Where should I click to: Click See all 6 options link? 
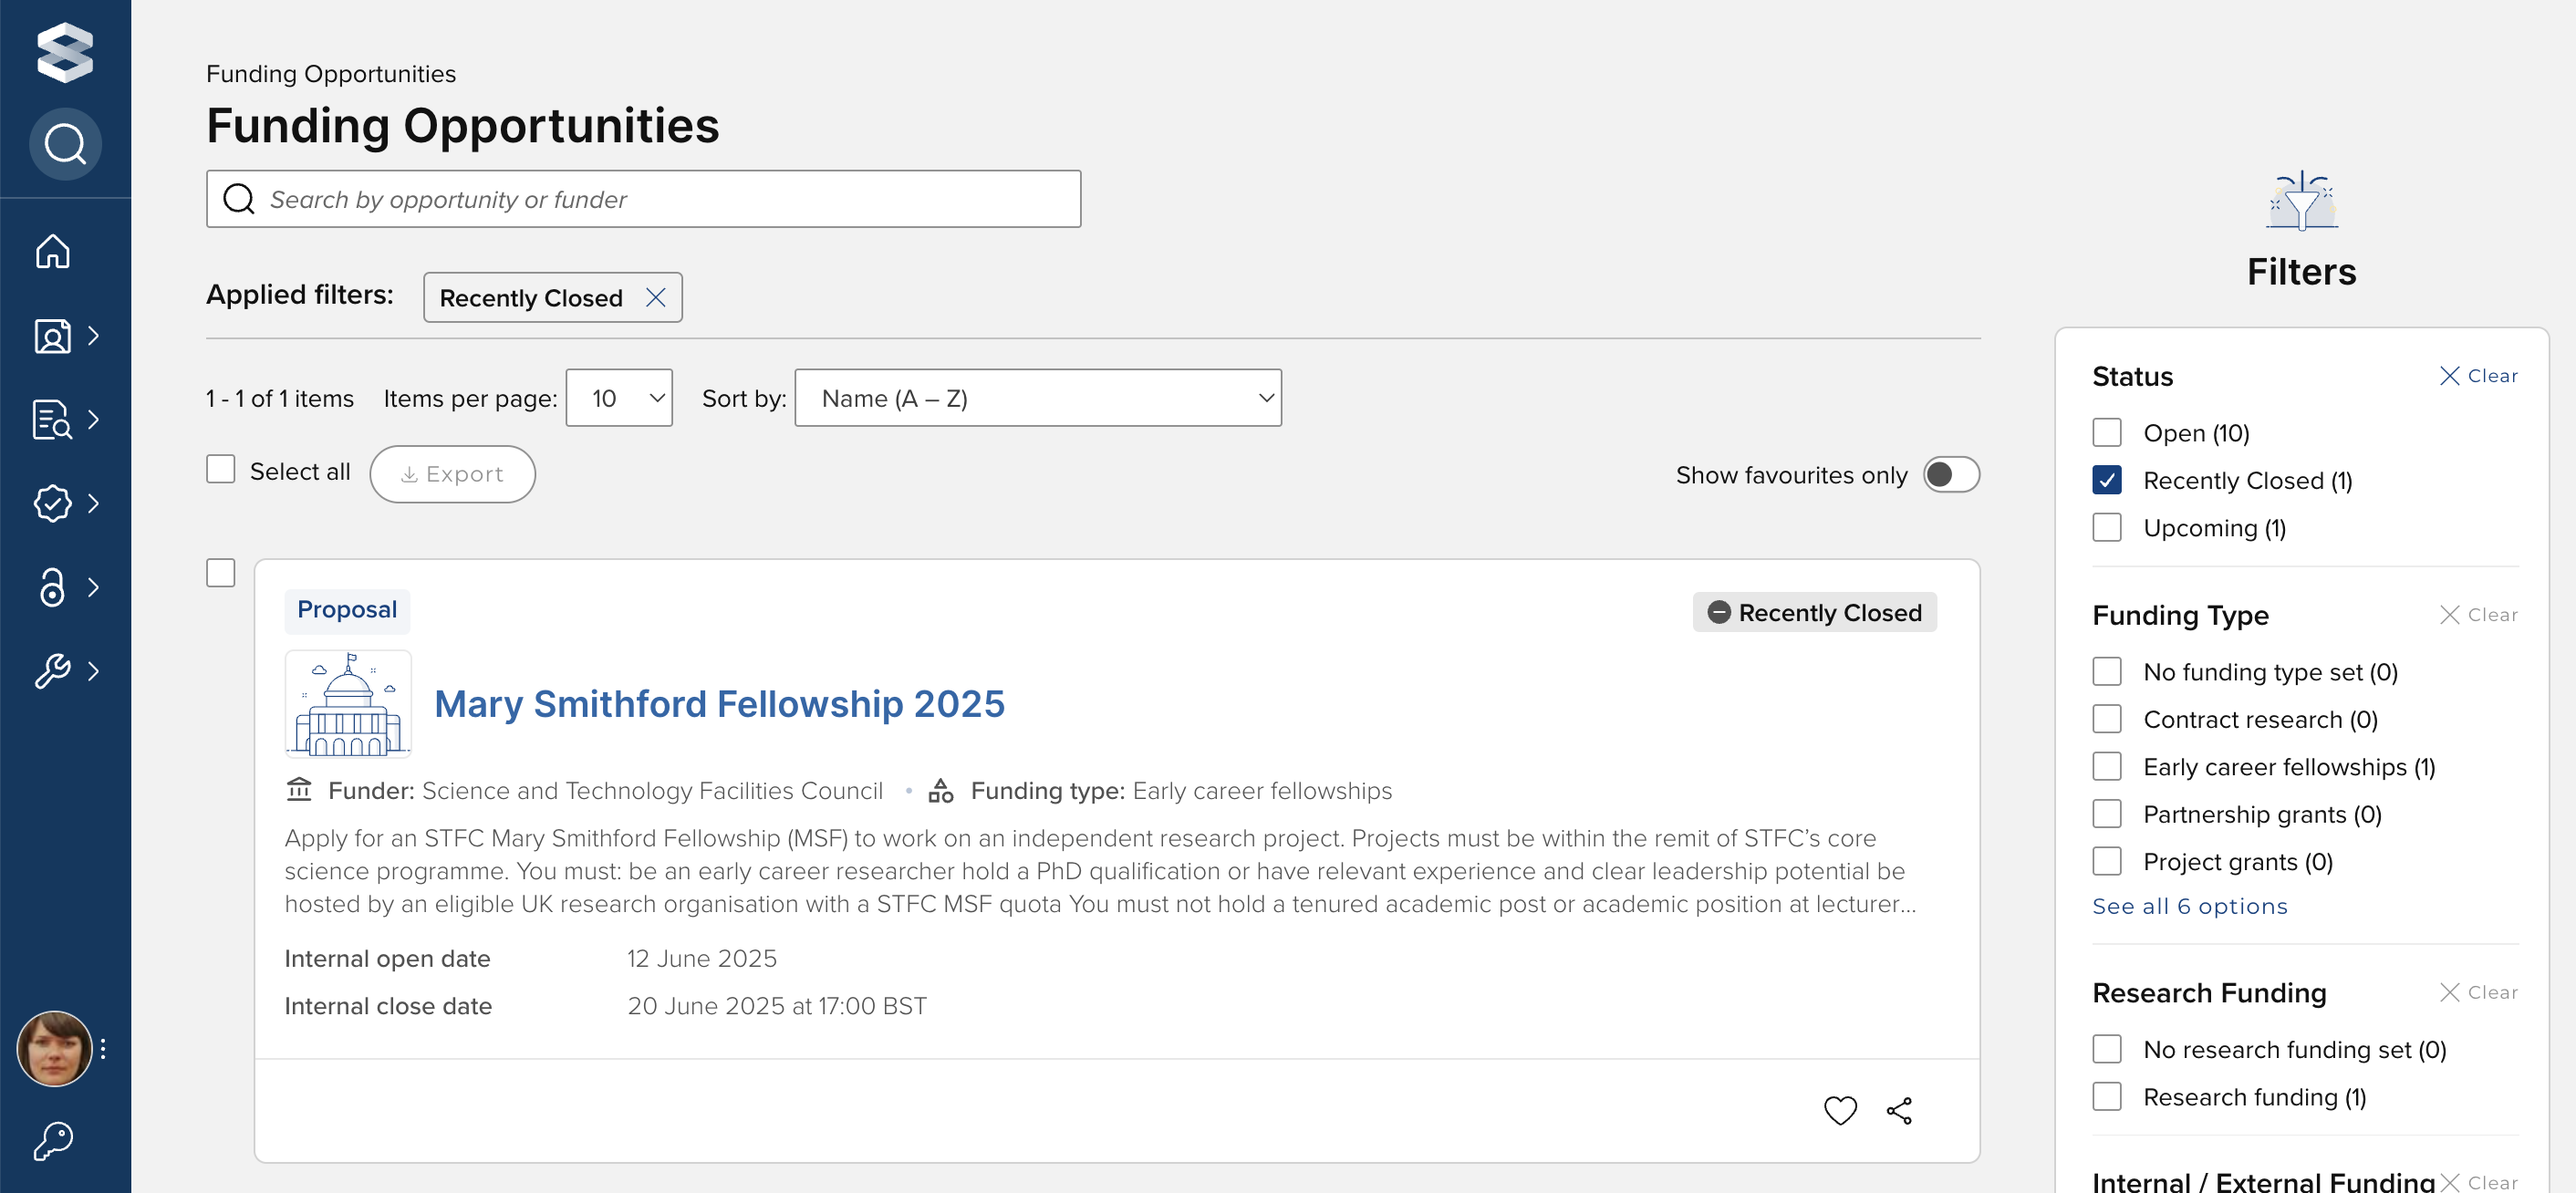[x=2189, y=906]
